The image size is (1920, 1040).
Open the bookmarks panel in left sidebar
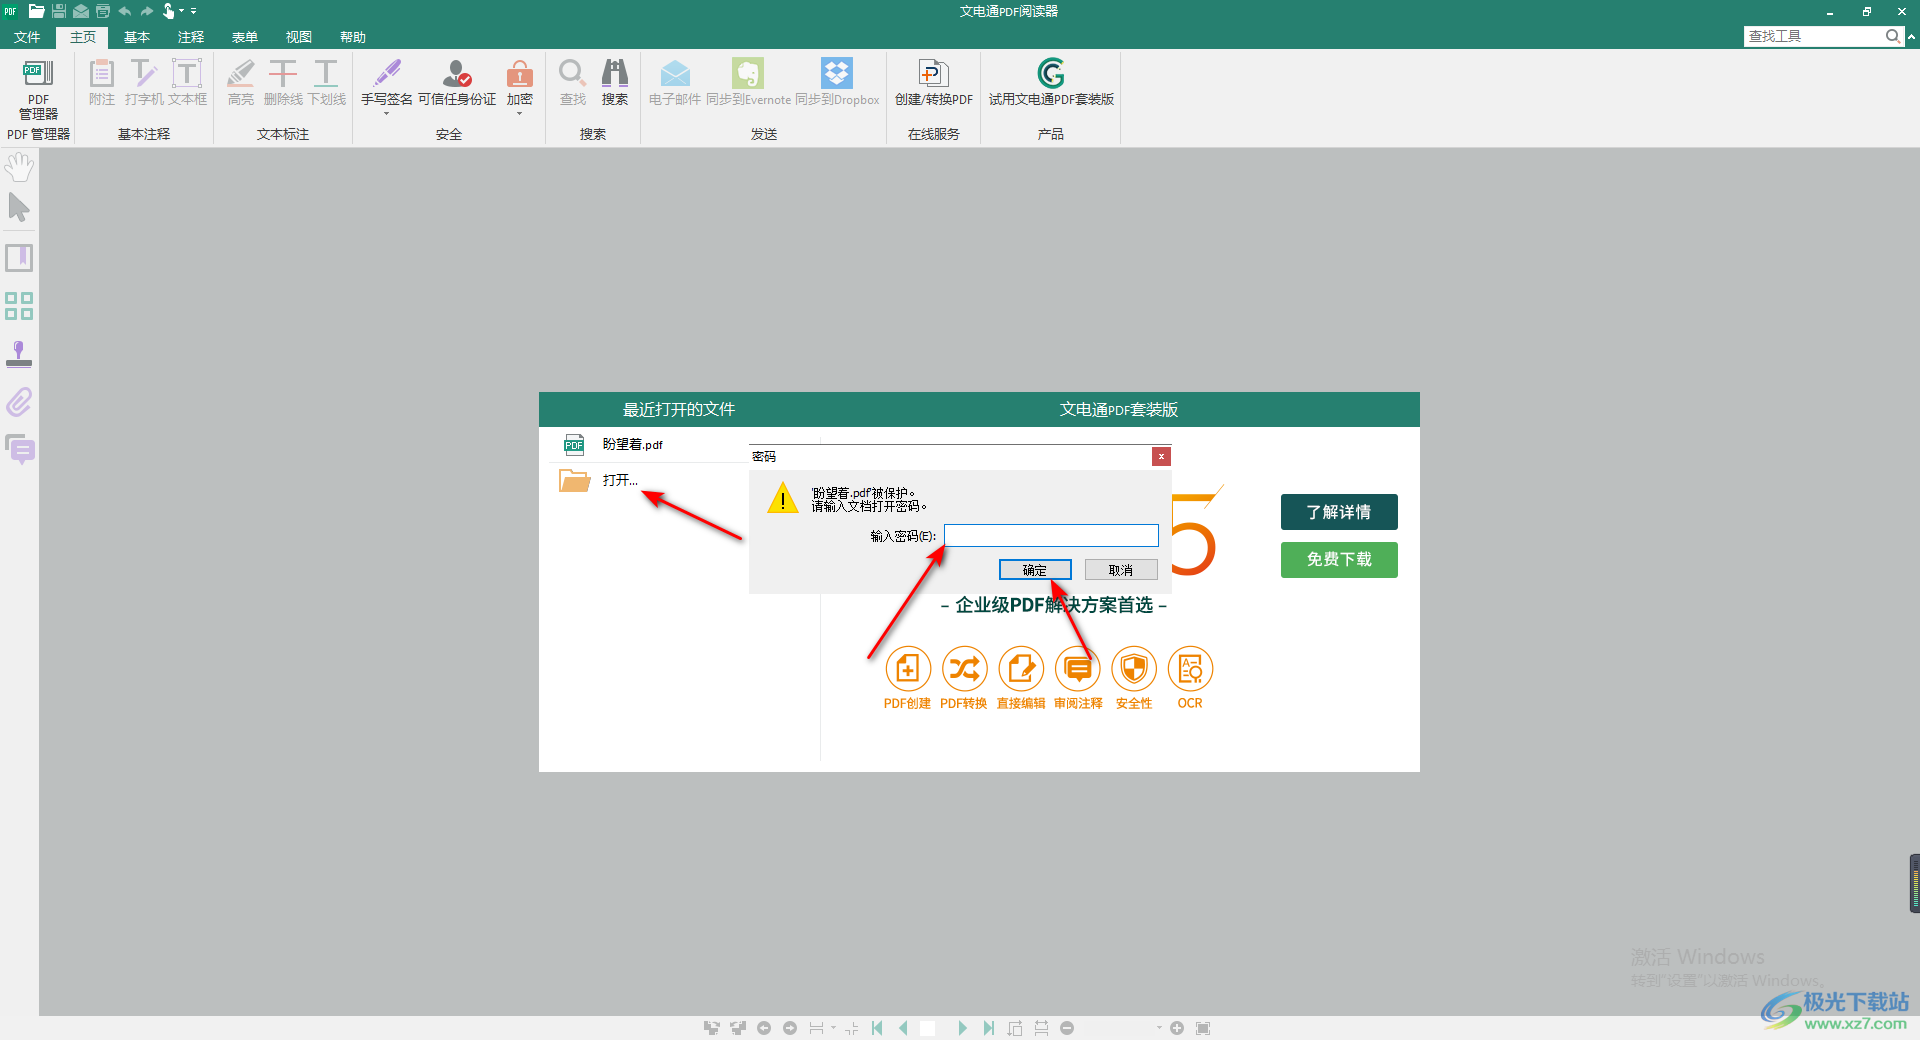(19, 258)
